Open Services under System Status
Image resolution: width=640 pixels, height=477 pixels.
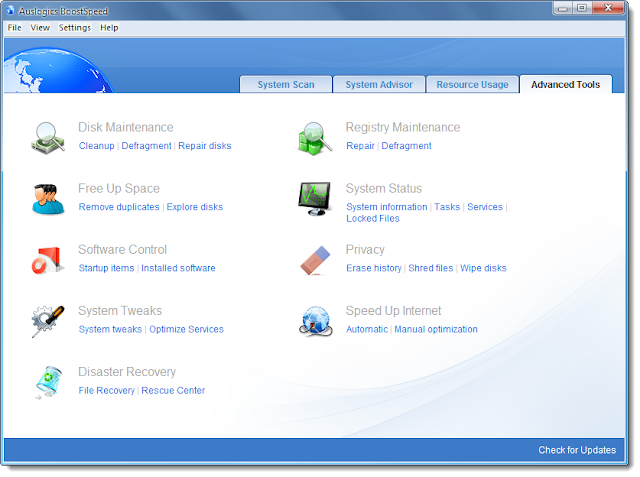click(485, 207)
